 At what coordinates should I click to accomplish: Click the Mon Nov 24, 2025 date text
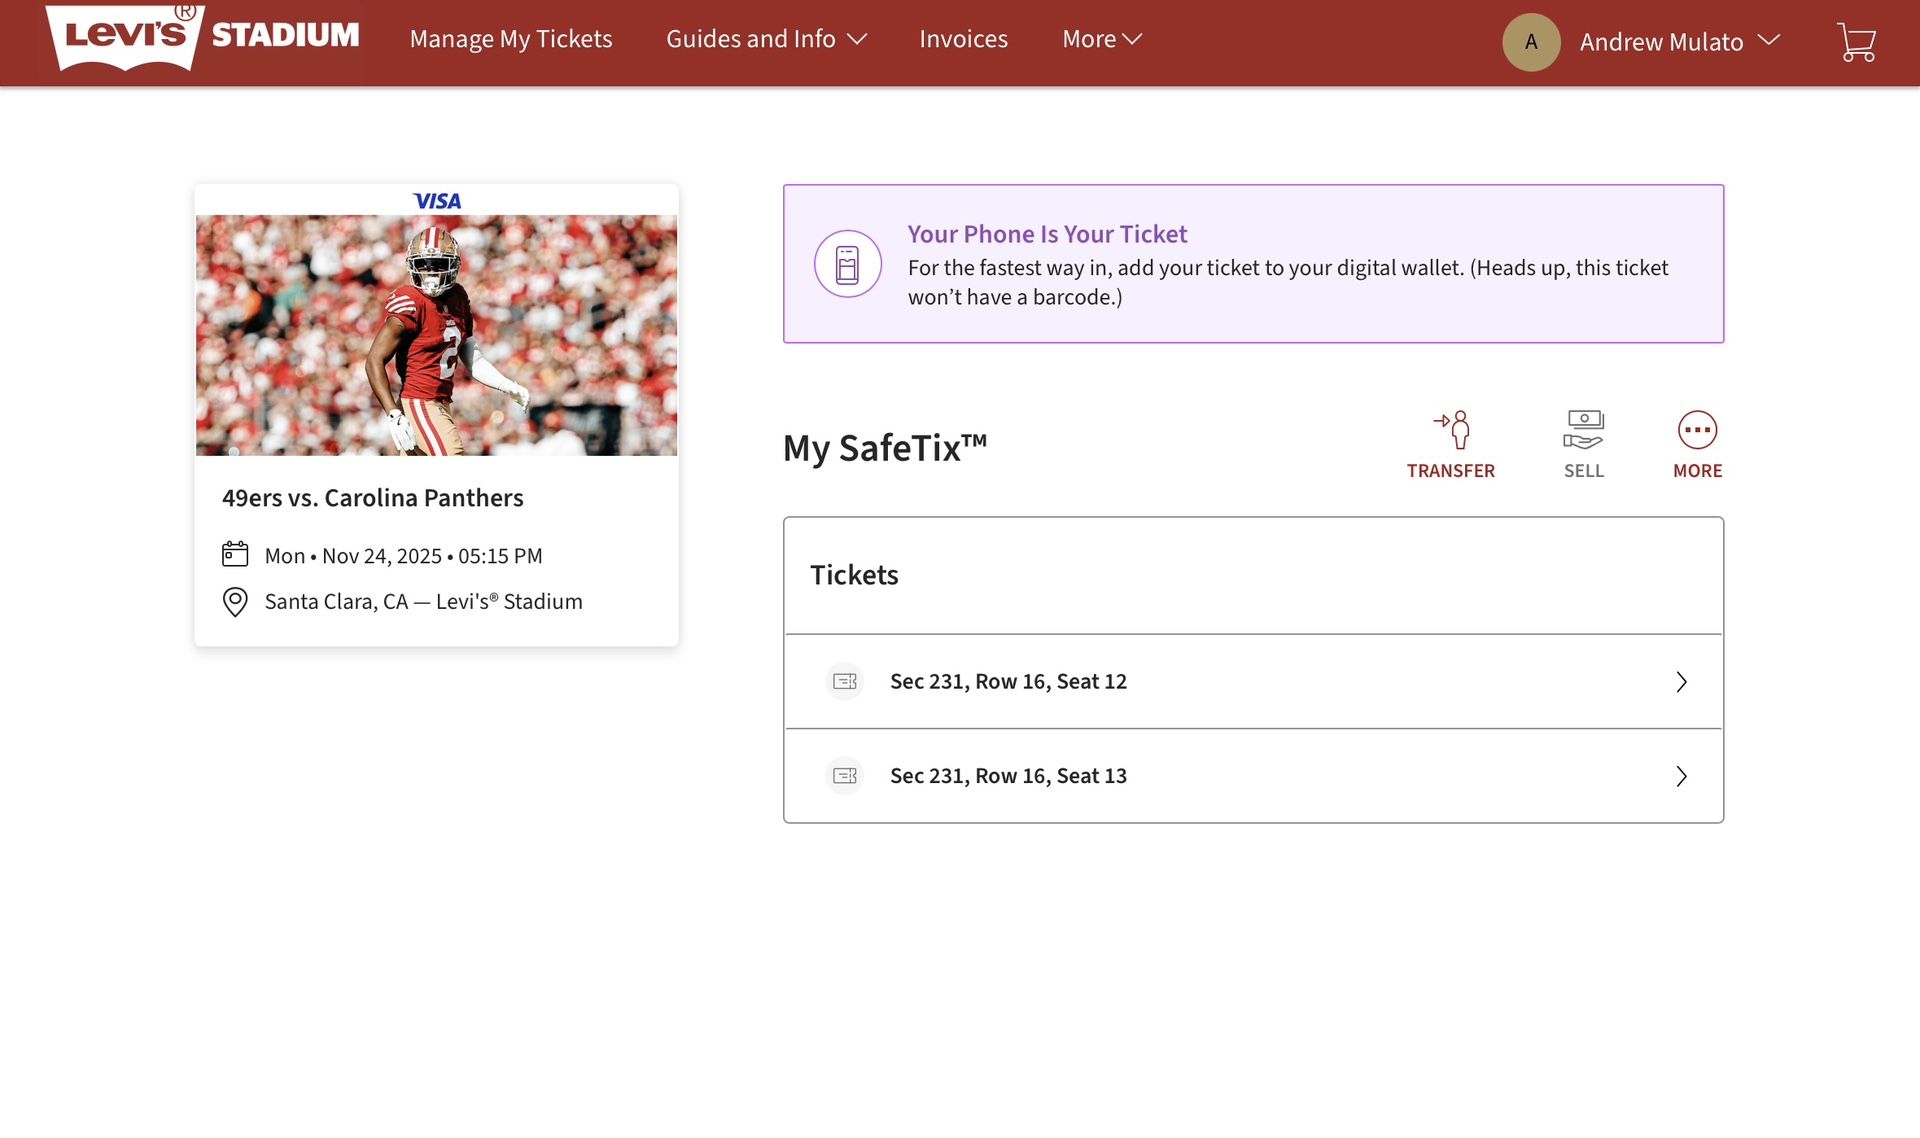[403, 556]
